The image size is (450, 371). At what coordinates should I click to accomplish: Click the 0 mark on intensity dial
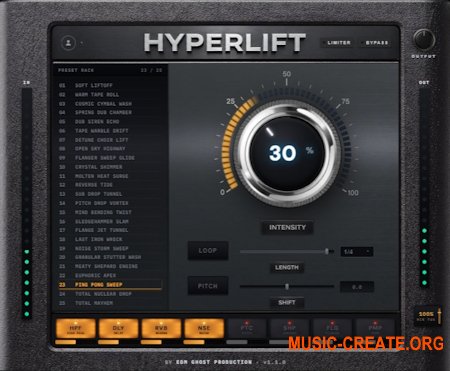point(222,192)
